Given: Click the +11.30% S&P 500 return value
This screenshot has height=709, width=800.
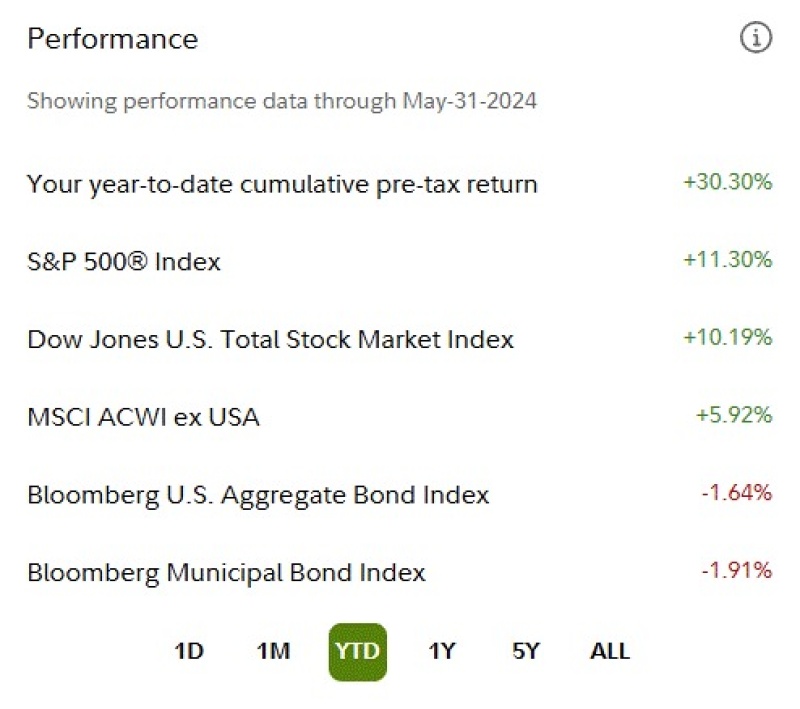Looking at the screenshot, I should pos(728,260).
